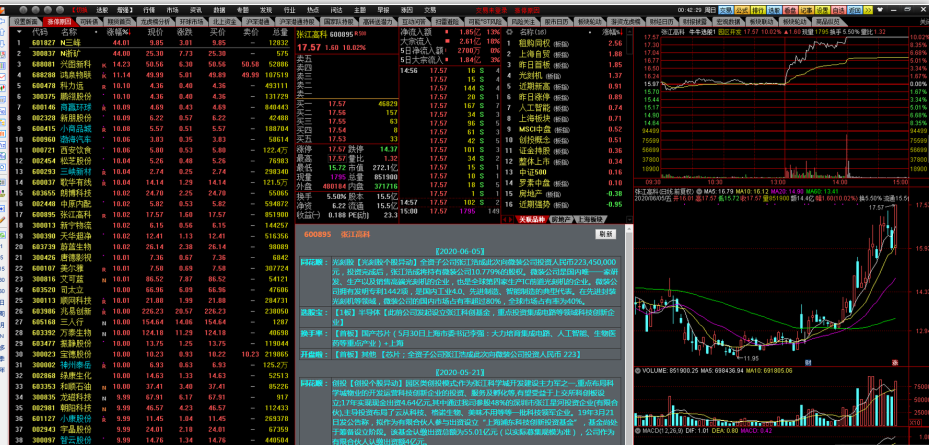Sort by the 总量 column header

pyautogui.click(x=280, y=31)
